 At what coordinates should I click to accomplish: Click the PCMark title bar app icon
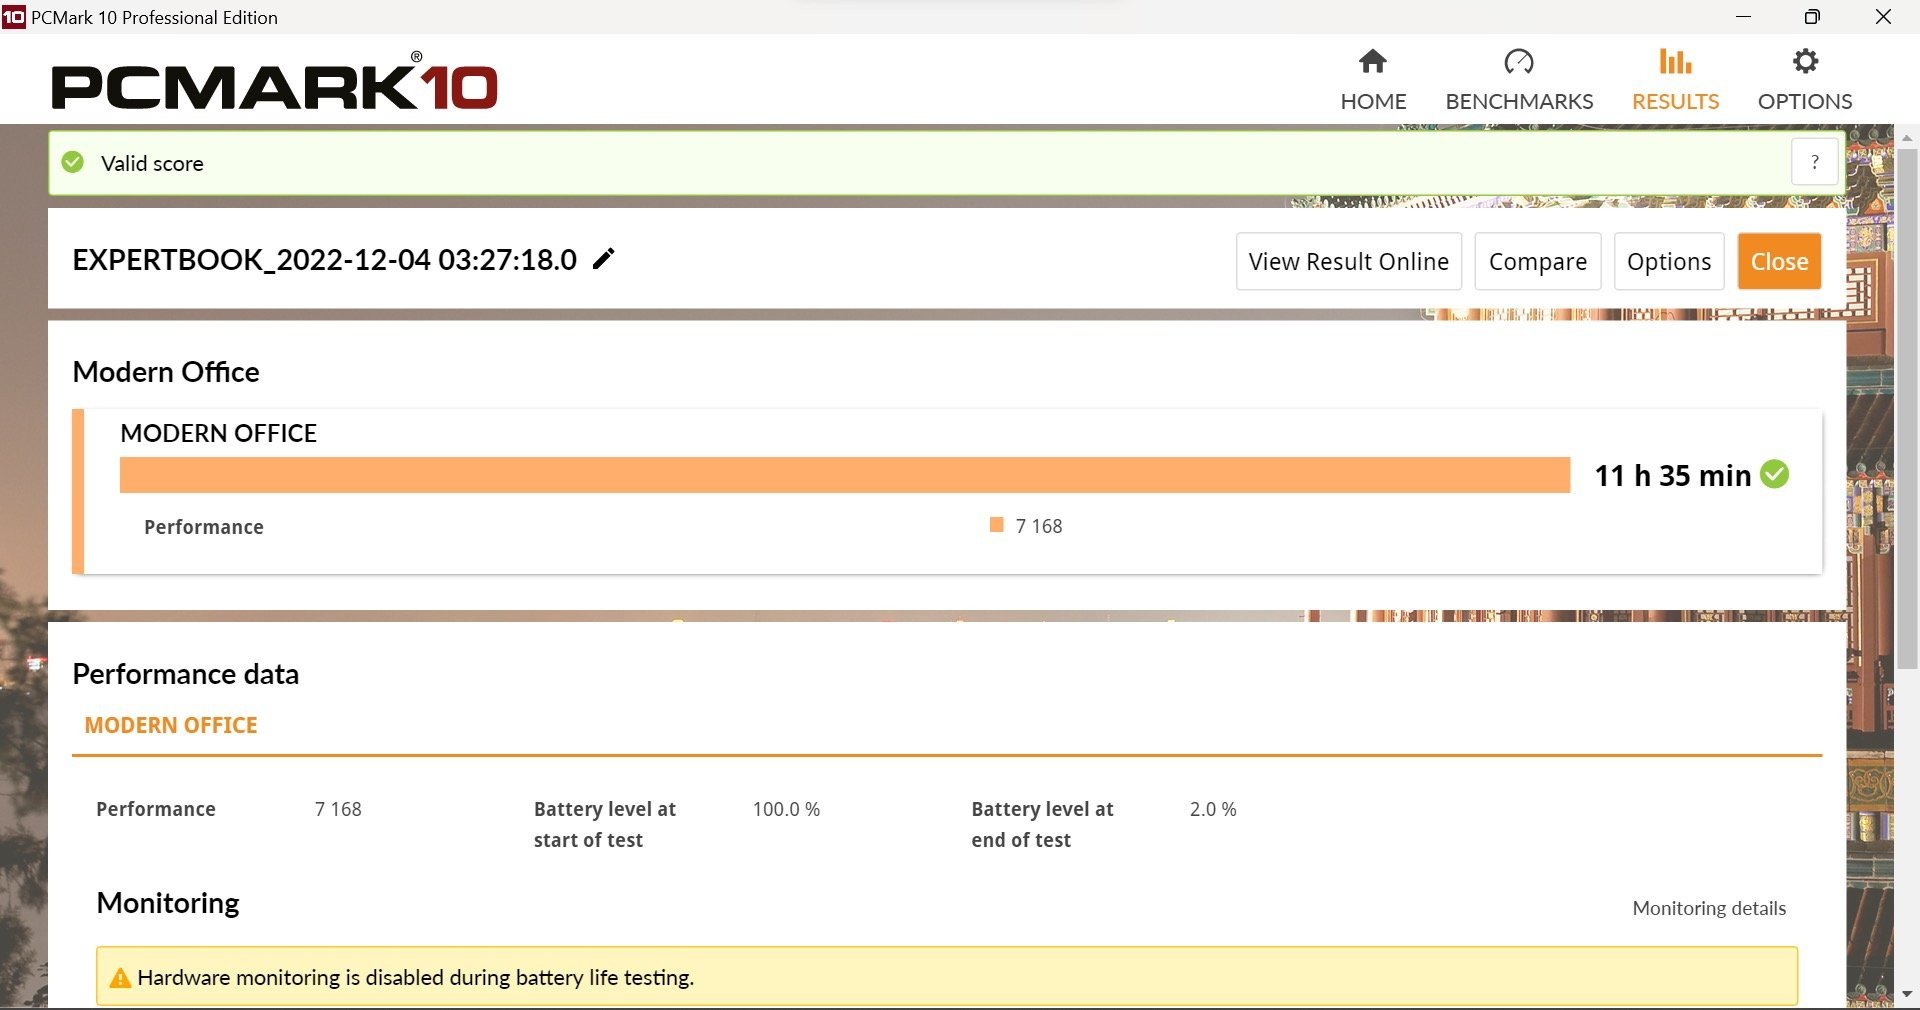tap(14, 17)
